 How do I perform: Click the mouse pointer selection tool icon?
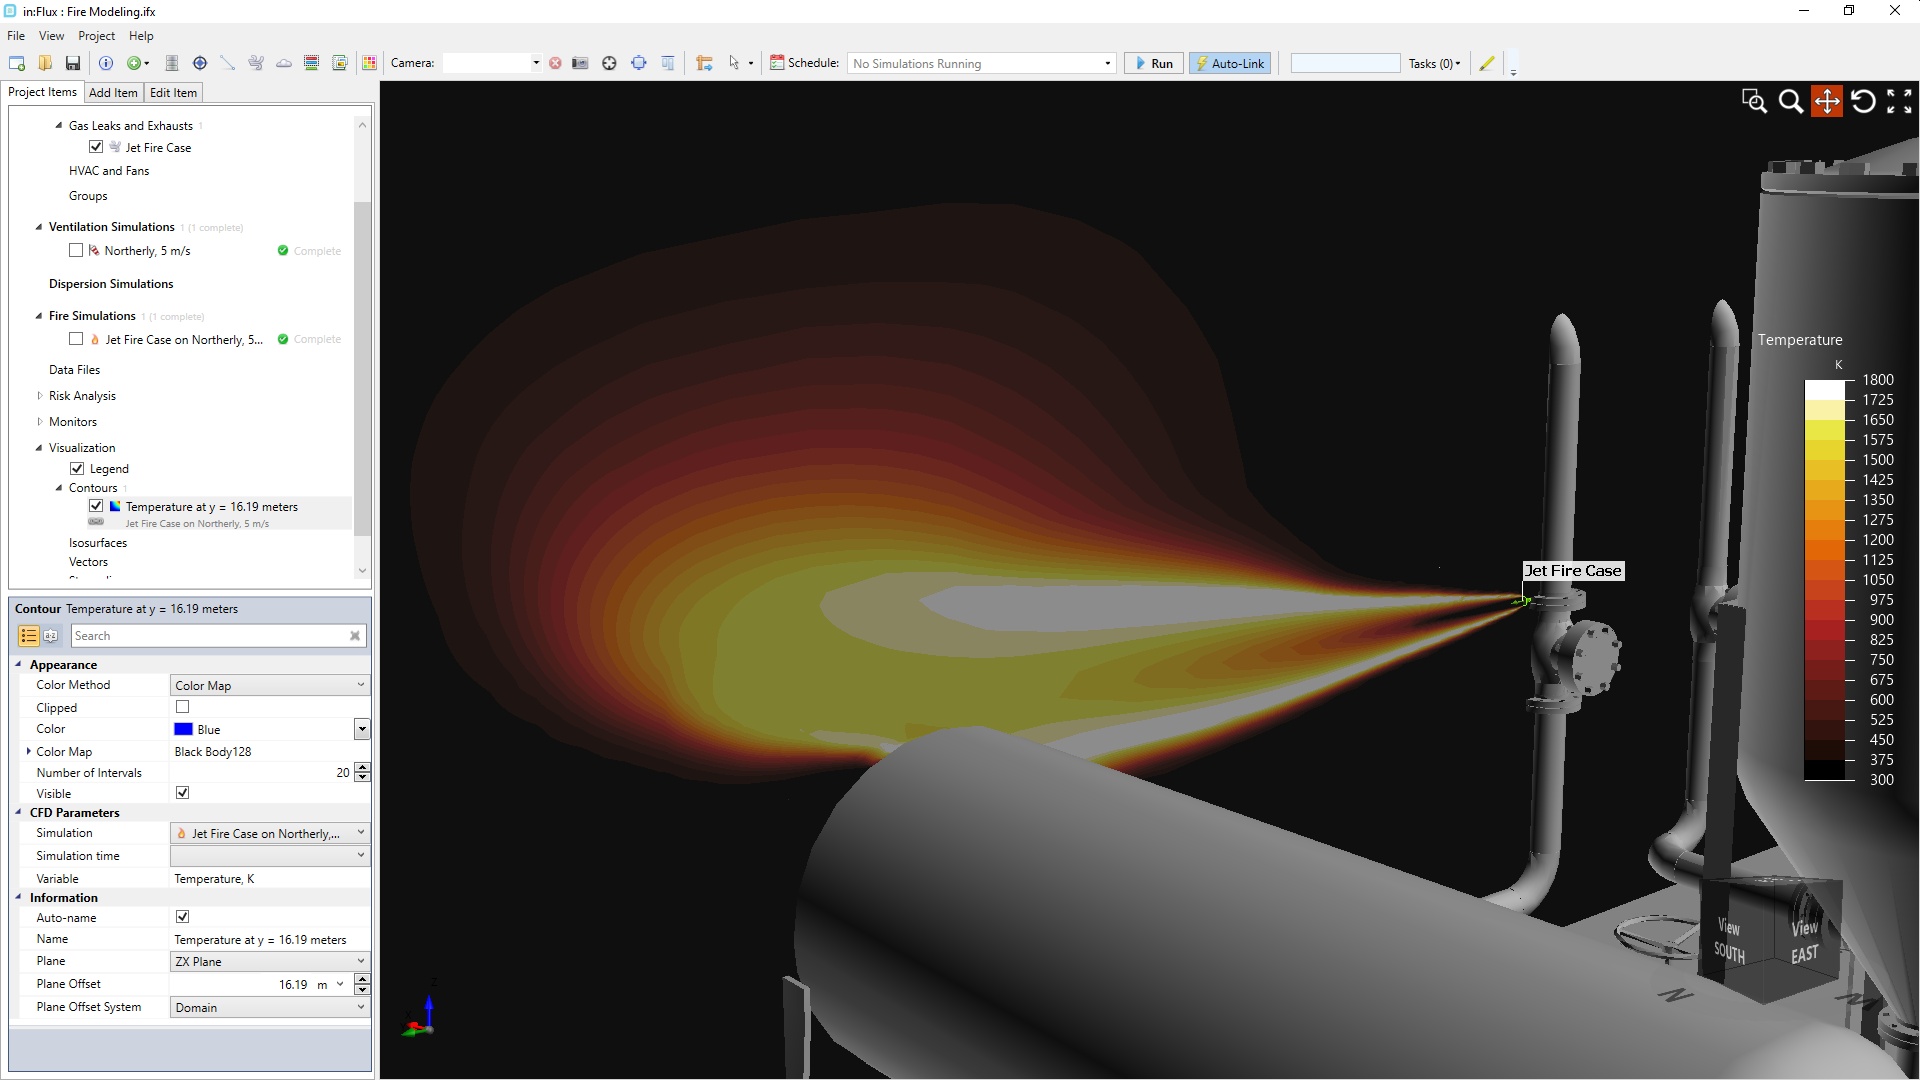coord(734,63)
